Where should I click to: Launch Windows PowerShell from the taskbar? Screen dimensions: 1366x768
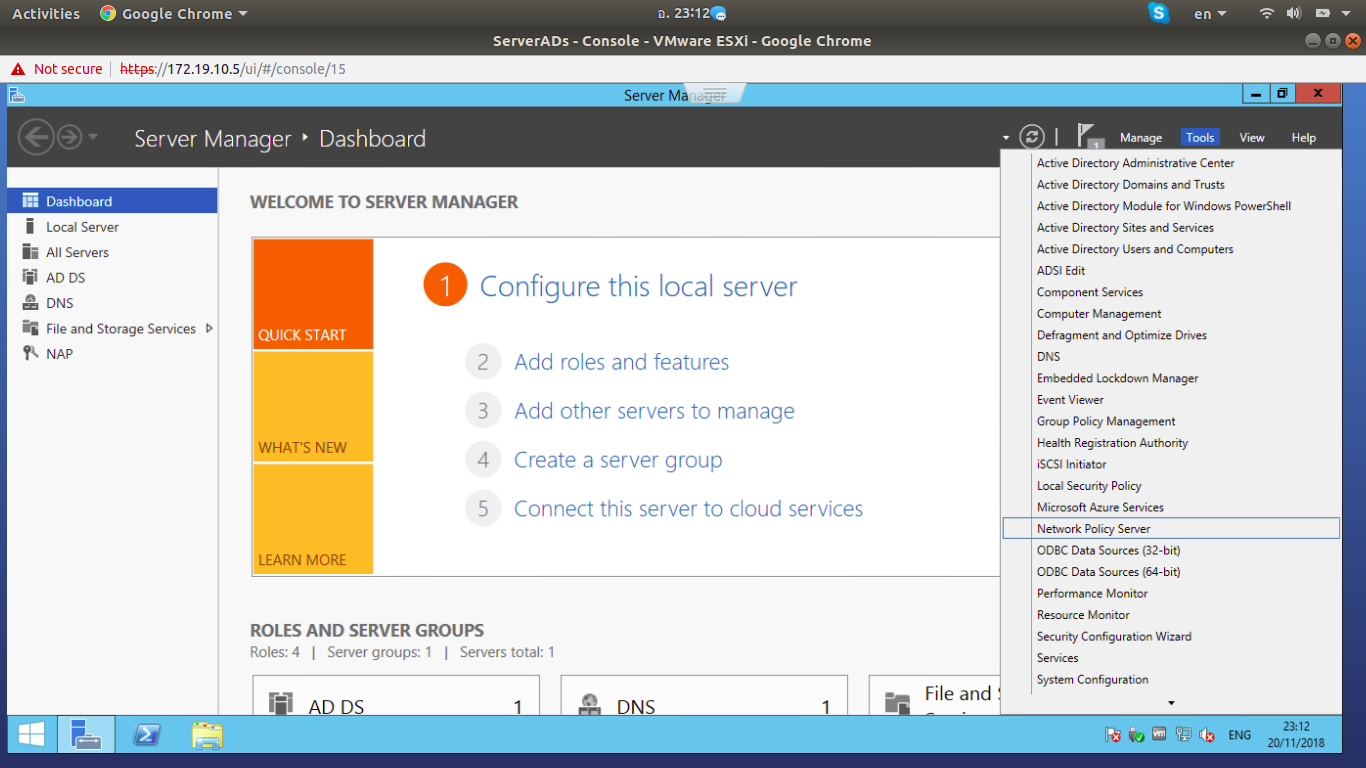pos(146,735)
